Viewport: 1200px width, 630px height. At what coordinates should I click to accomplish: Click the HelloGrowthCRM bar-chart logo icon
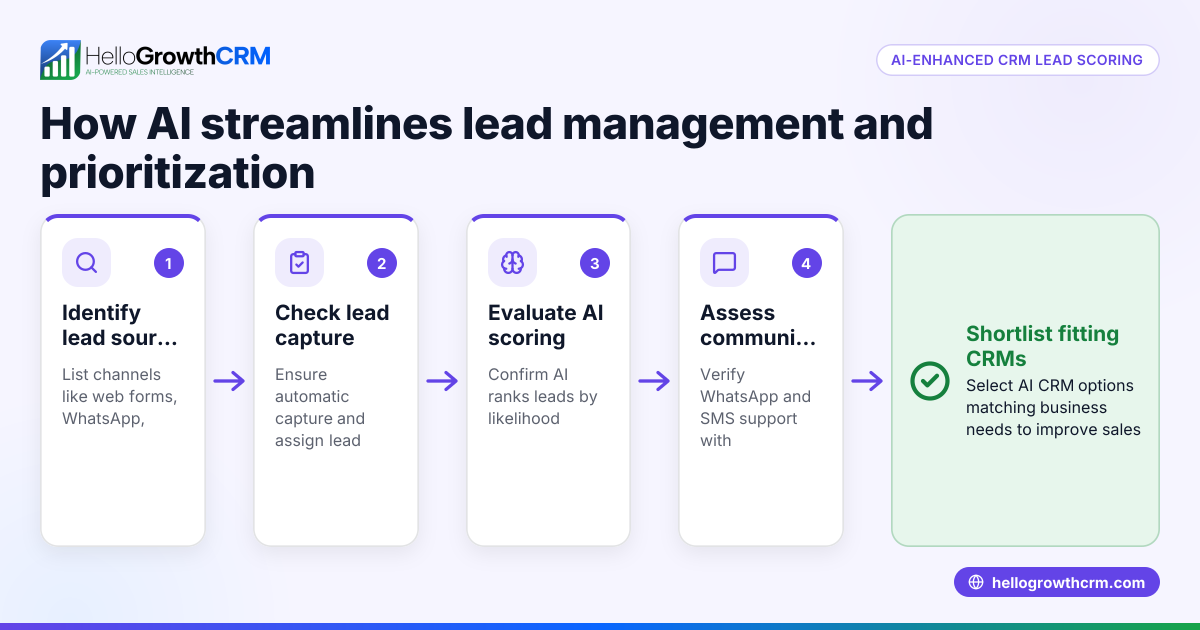tap(60, 60)
